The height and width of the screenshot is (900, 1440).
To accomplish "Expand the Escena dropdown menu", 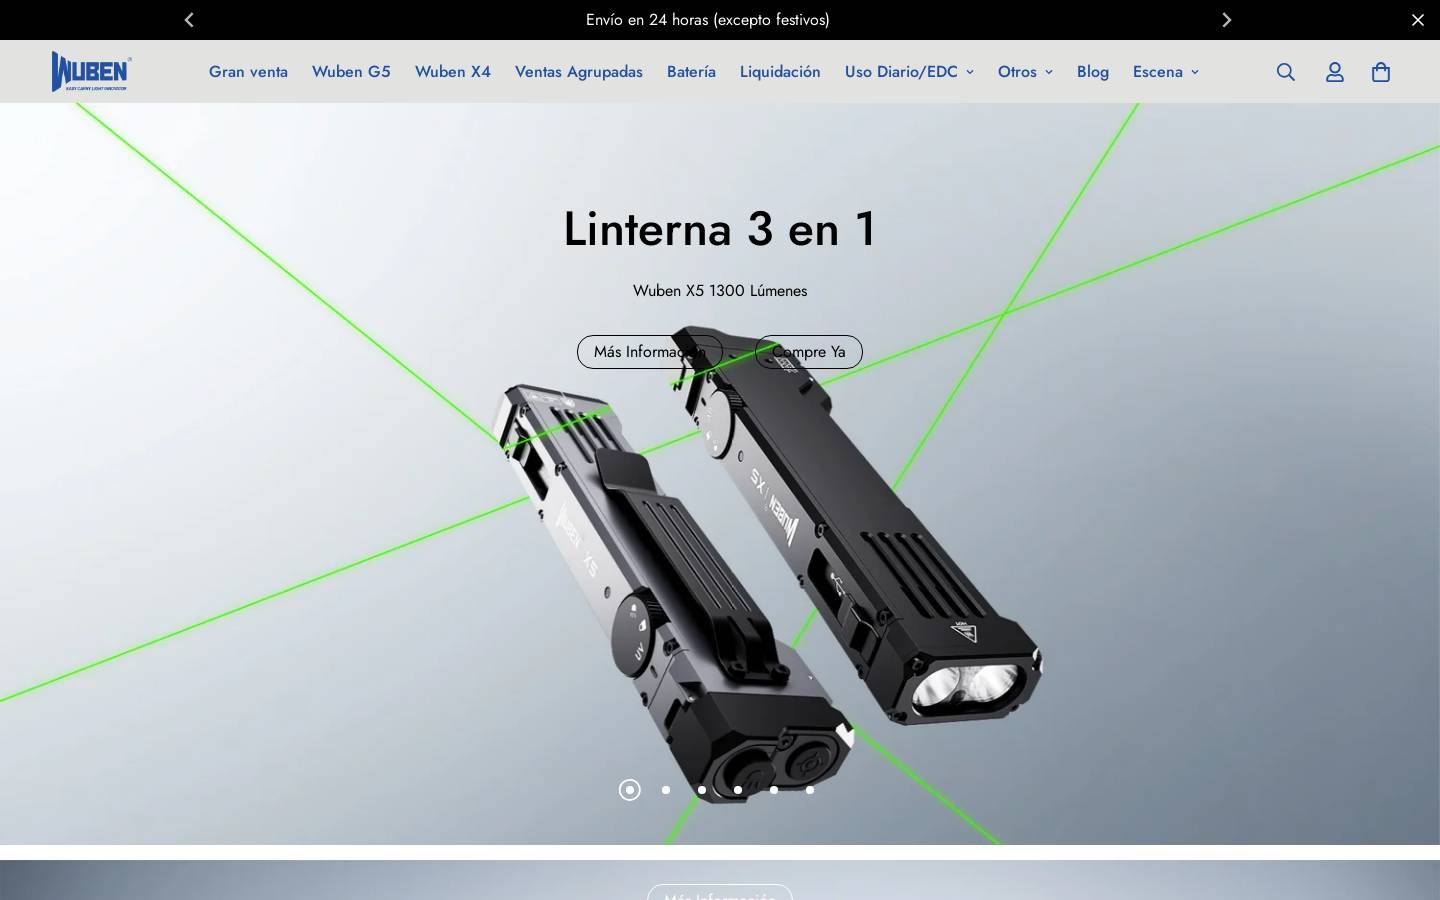I will (1166, 72).
